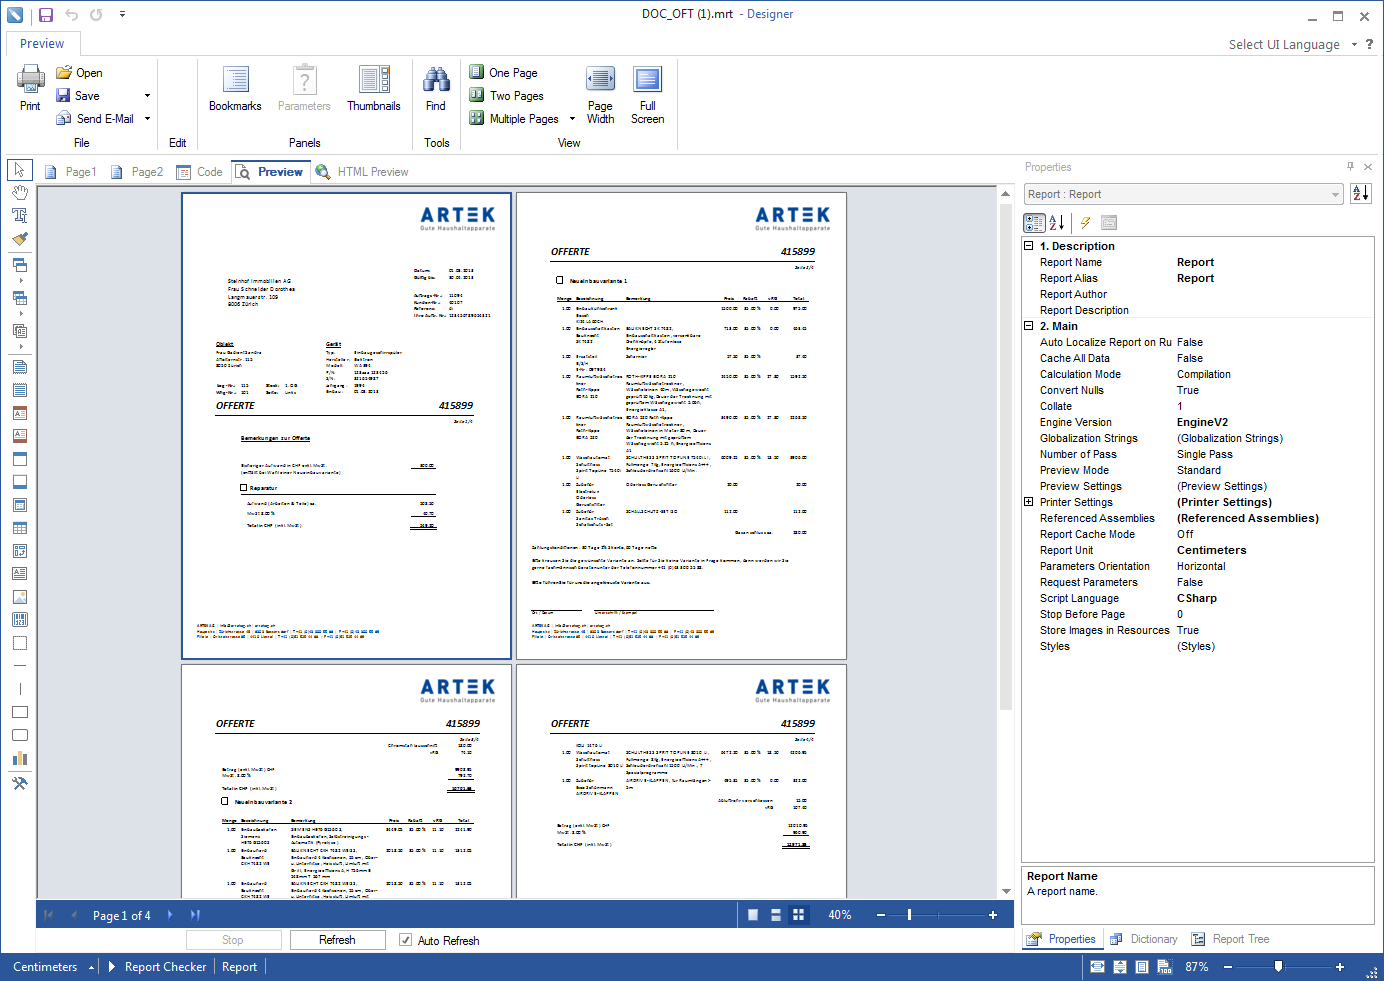Viewport: 1384px width, 981px height.
Task: Click the help question mark button
Action: pyautogui.click(x=1370, y=44)
